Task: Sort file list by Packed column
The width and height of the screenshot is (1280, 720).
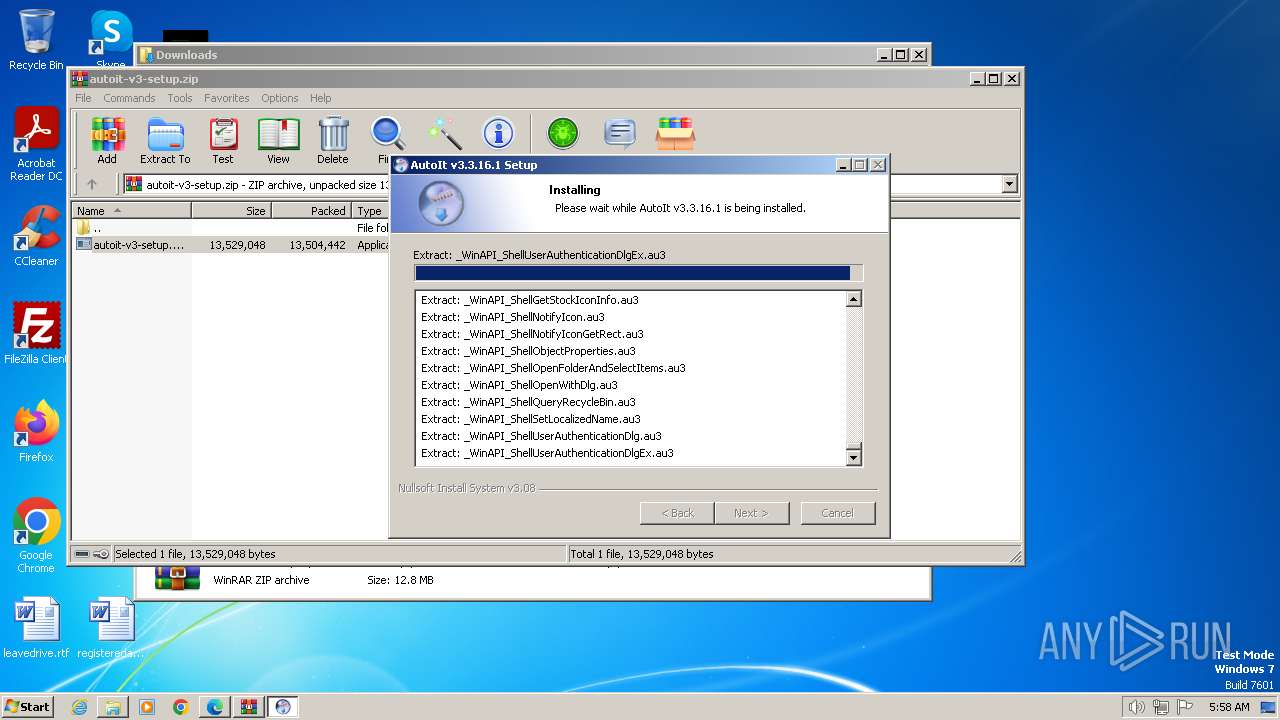Action: click(x=311, y=211)
